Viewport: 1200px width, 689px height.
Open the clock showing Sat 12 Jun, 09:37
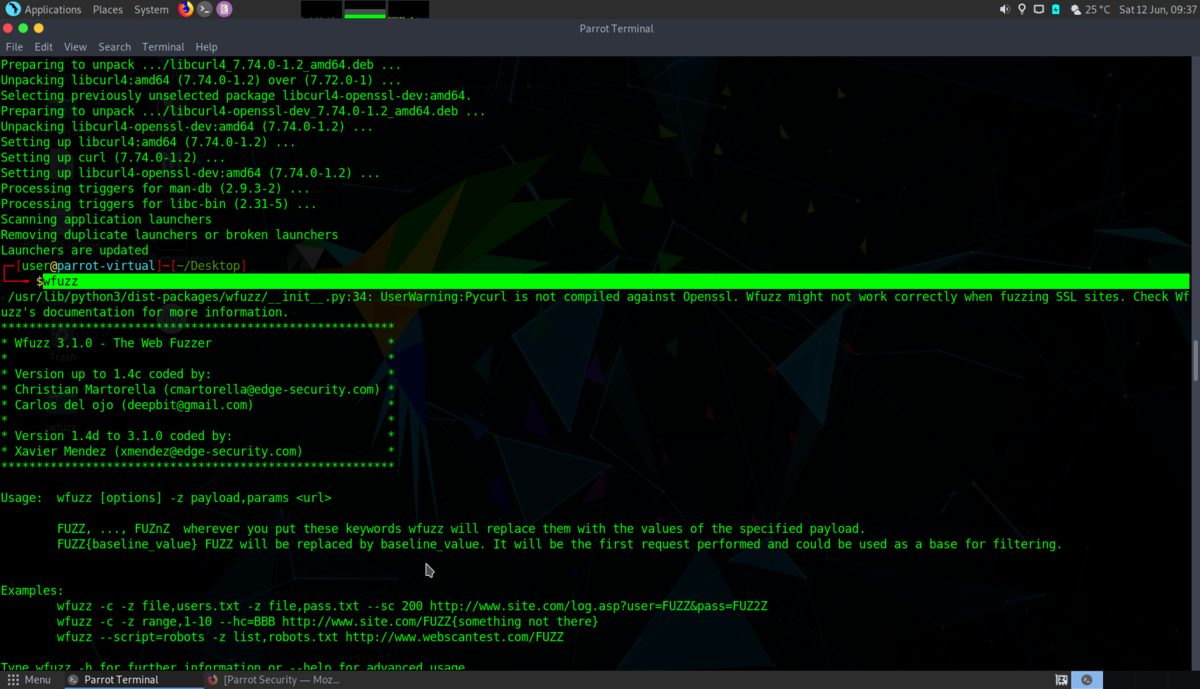click(1158, 9)
